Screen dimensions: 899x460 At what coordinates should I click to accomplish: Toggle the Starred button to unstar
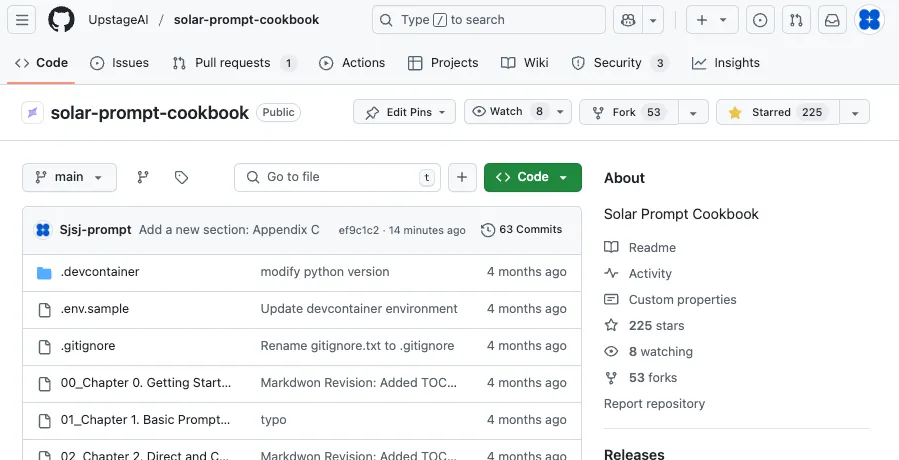click(x=777, y=112)
